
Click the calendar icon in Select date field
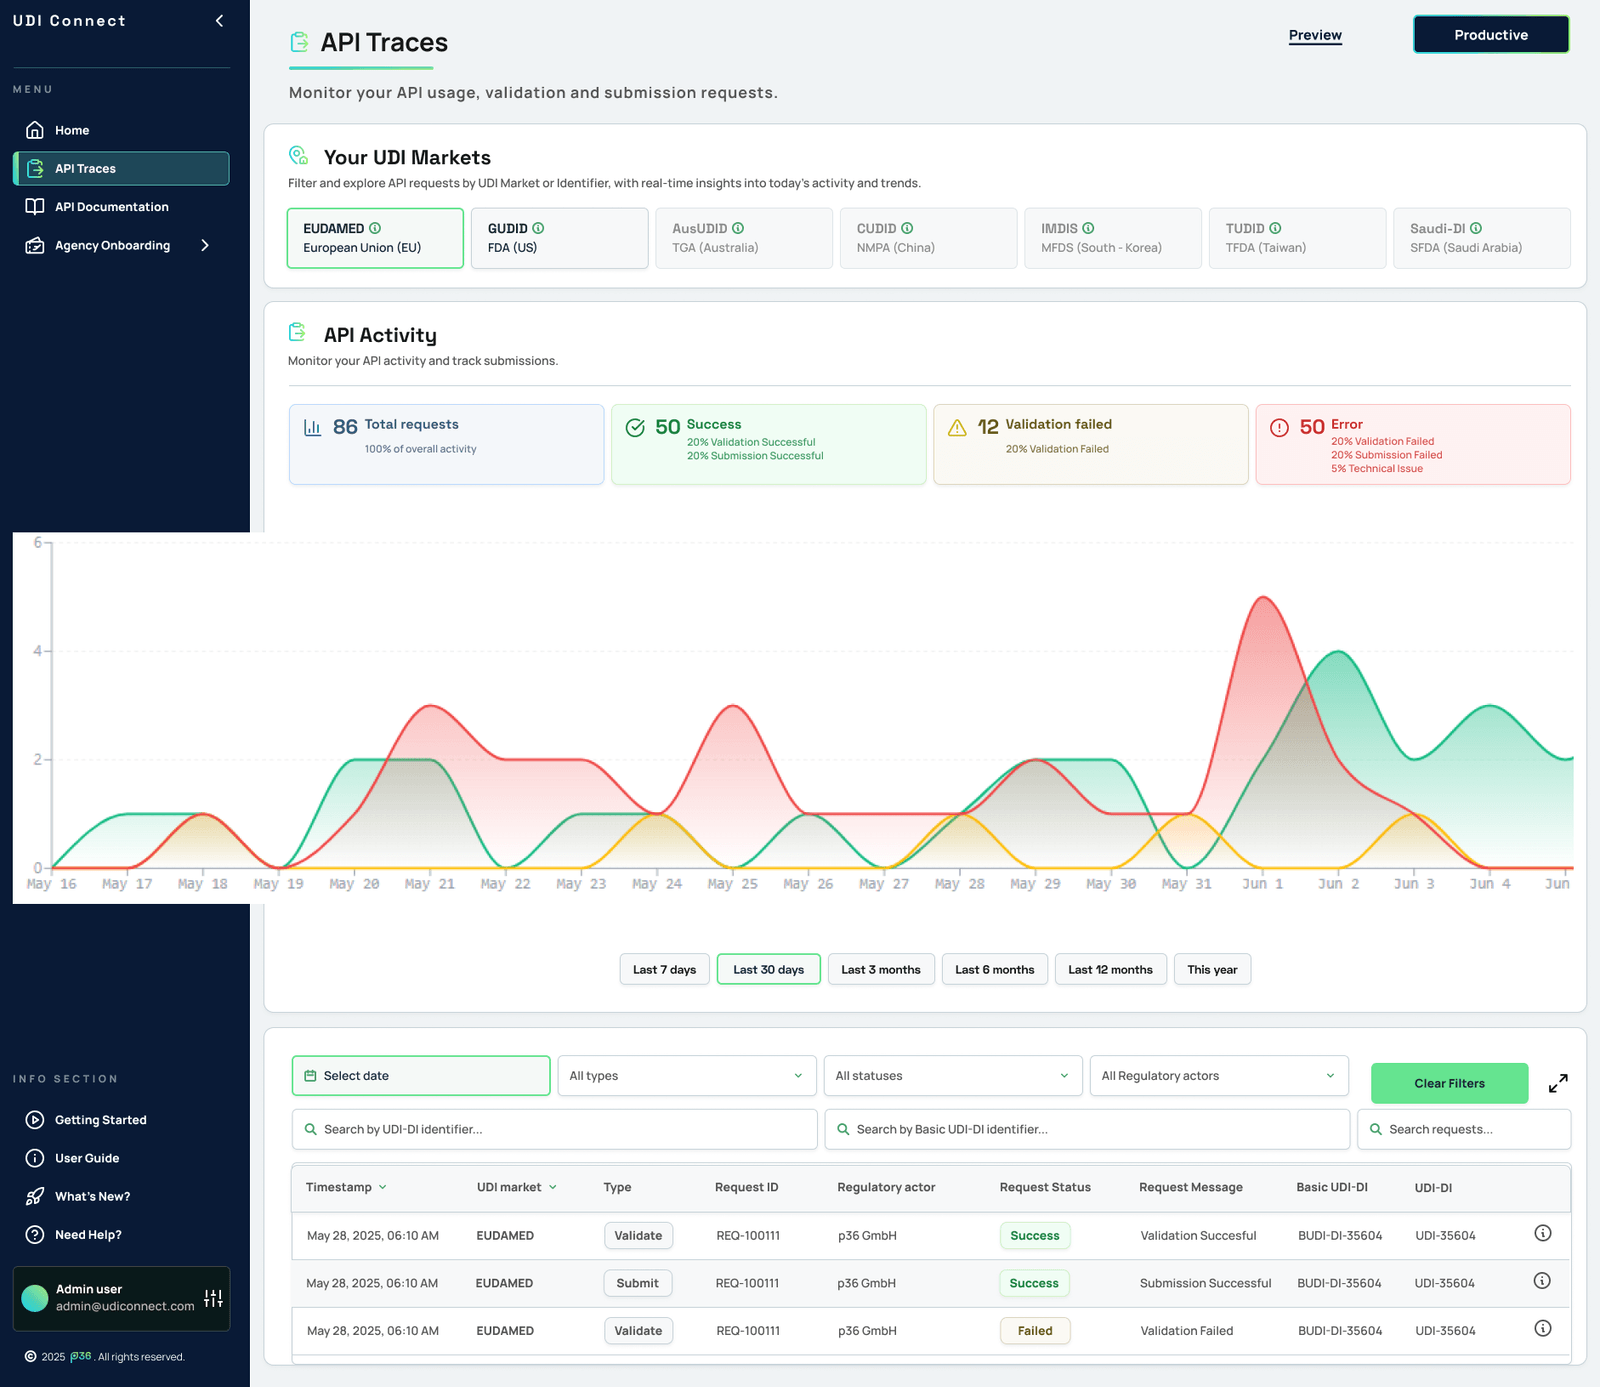[x=309, y=1075]
